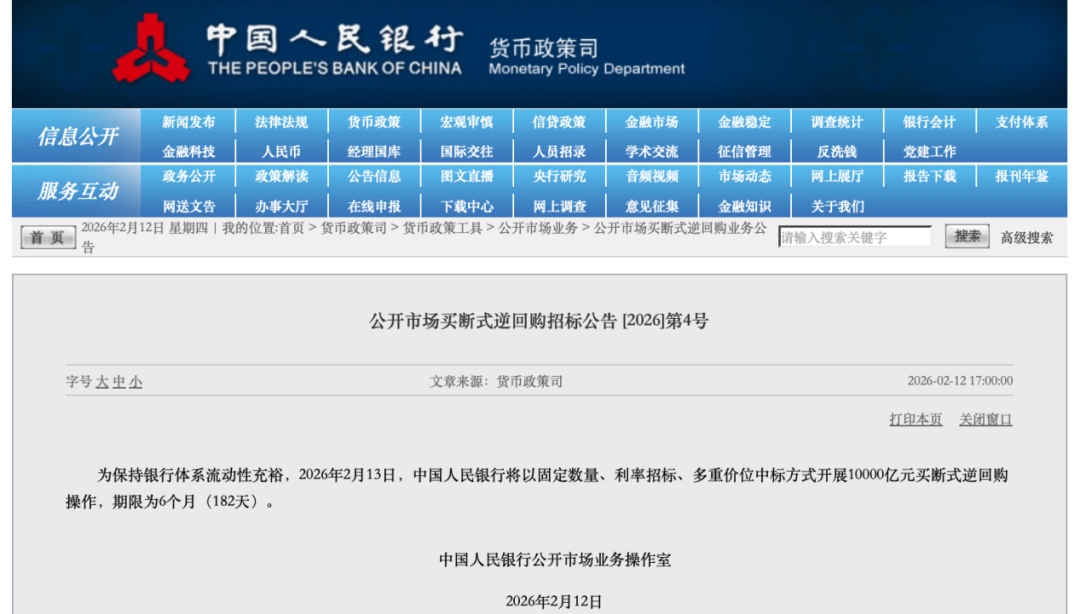Image resolution: width=1080 pixels, height=614 pixels.
Task: Click 打印本页 to print page
Action: pyautogui.click(x=915, y=420)
